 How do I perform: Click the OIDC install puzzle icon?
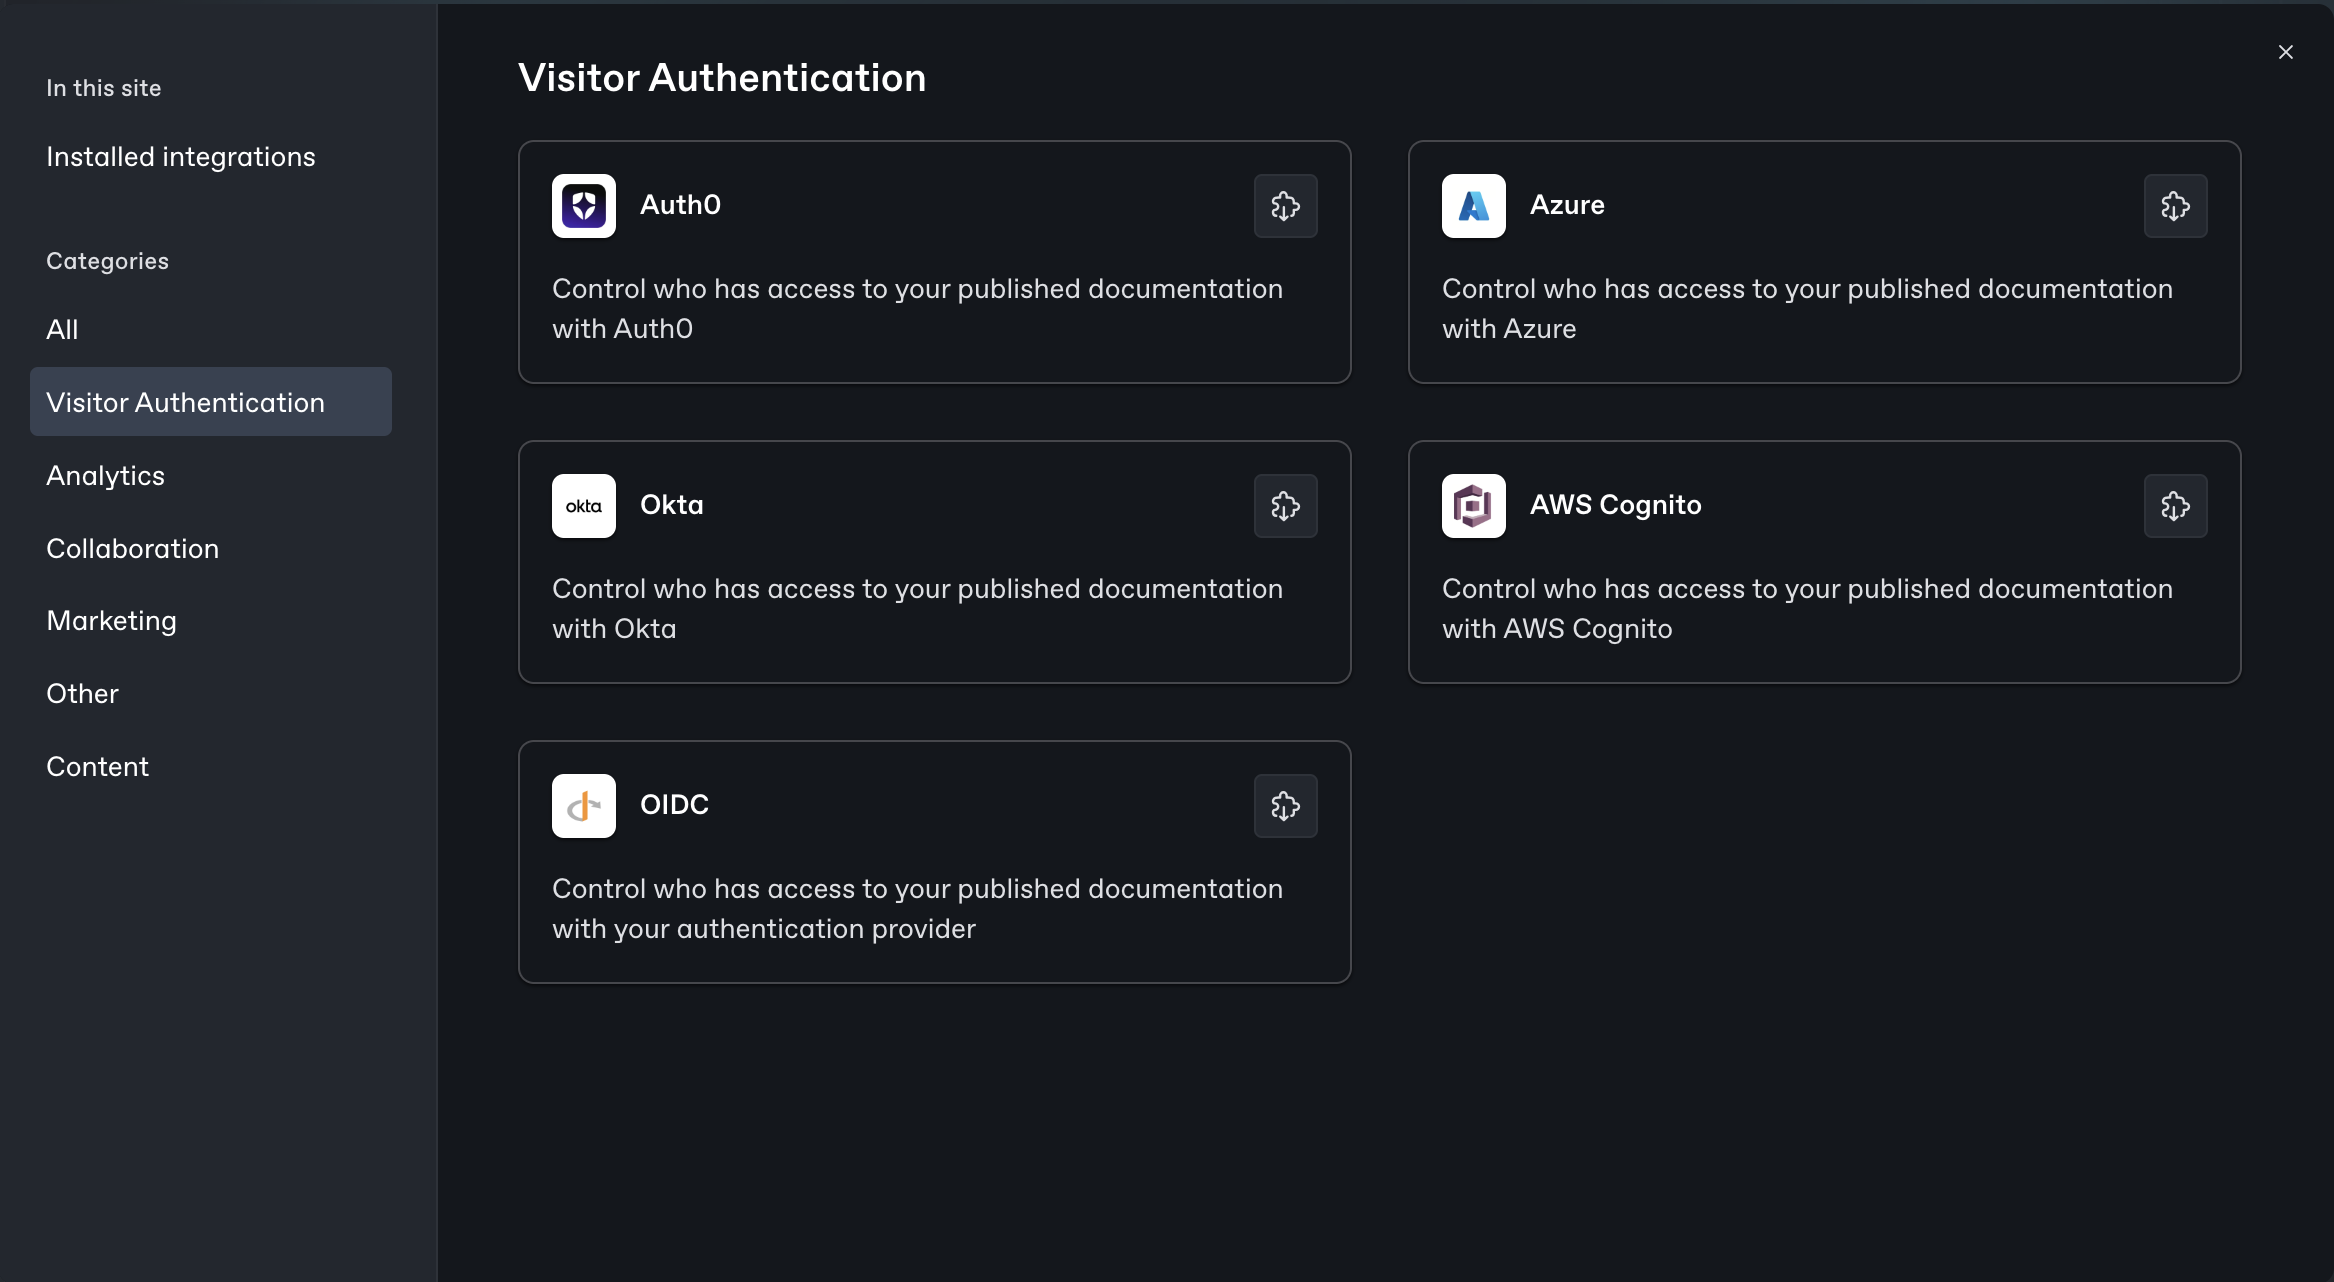[1285, 806]
